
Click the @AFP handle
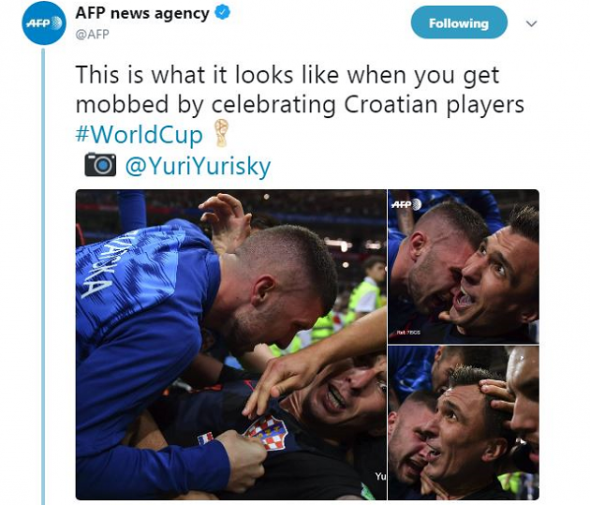[92, 34]
